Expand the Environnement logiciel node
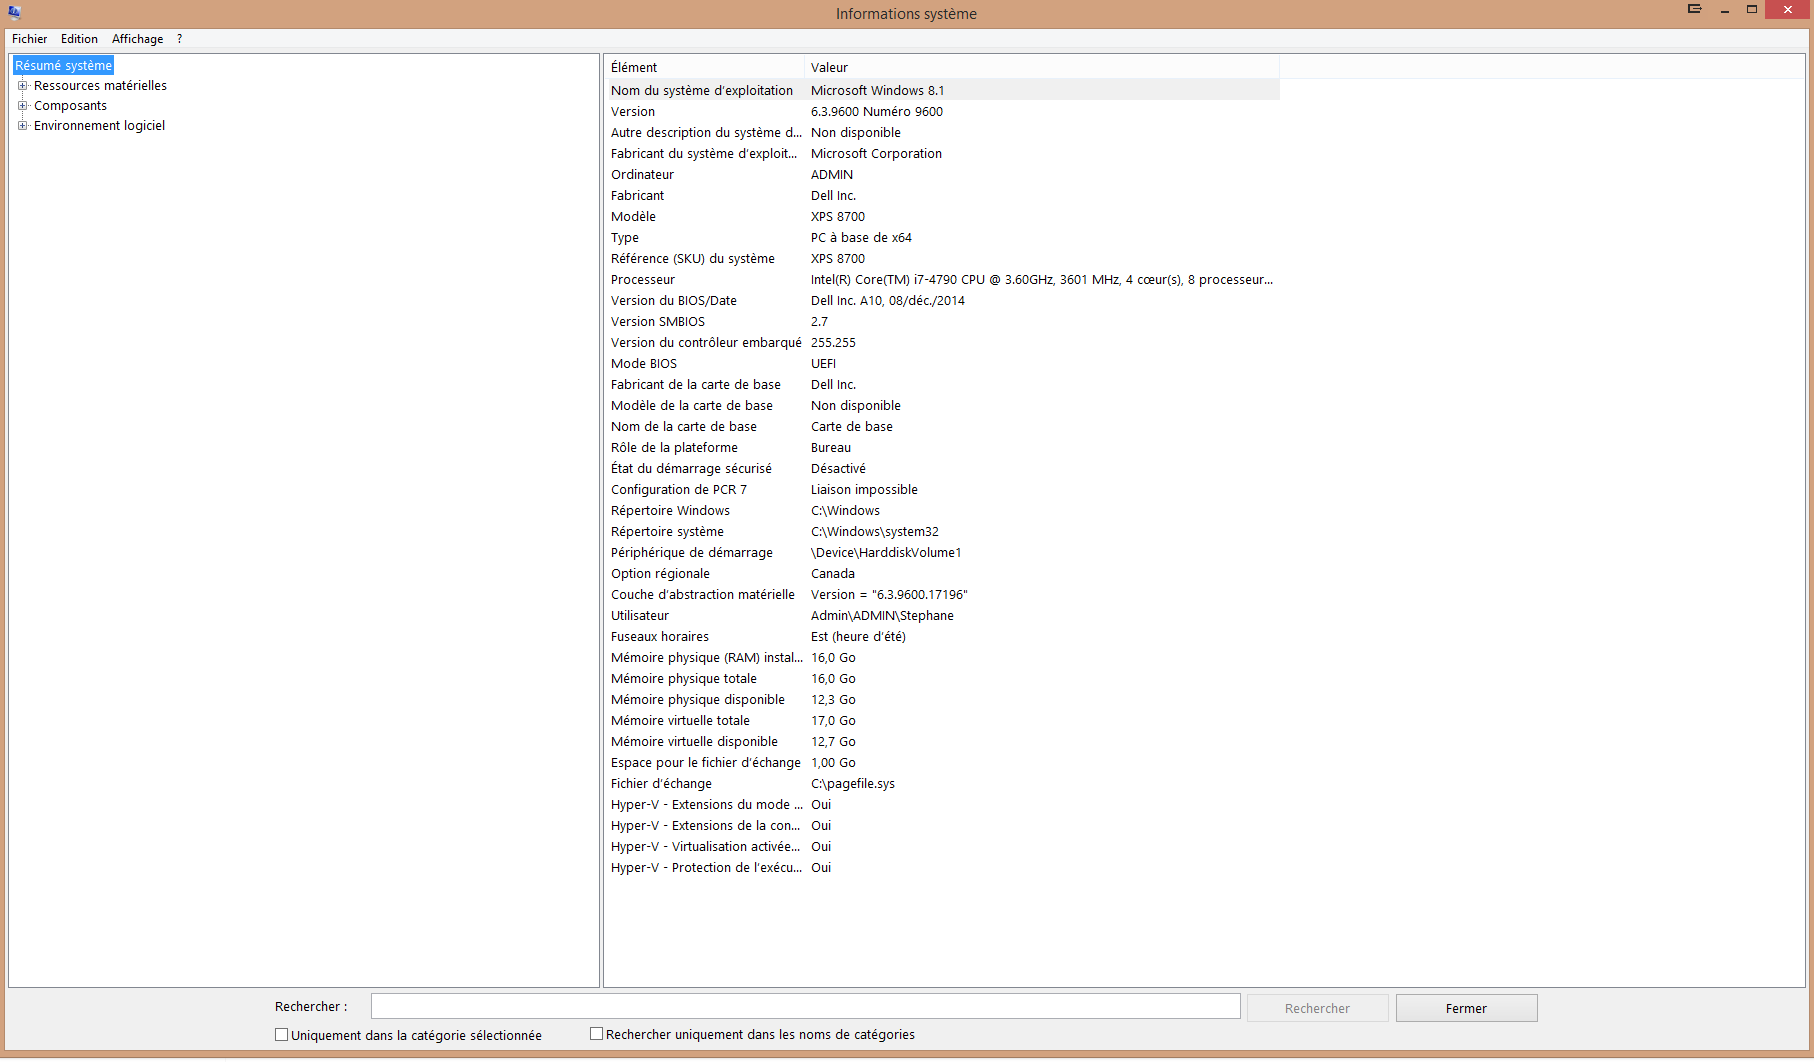 pyautogui.click(x=22, y=126)
